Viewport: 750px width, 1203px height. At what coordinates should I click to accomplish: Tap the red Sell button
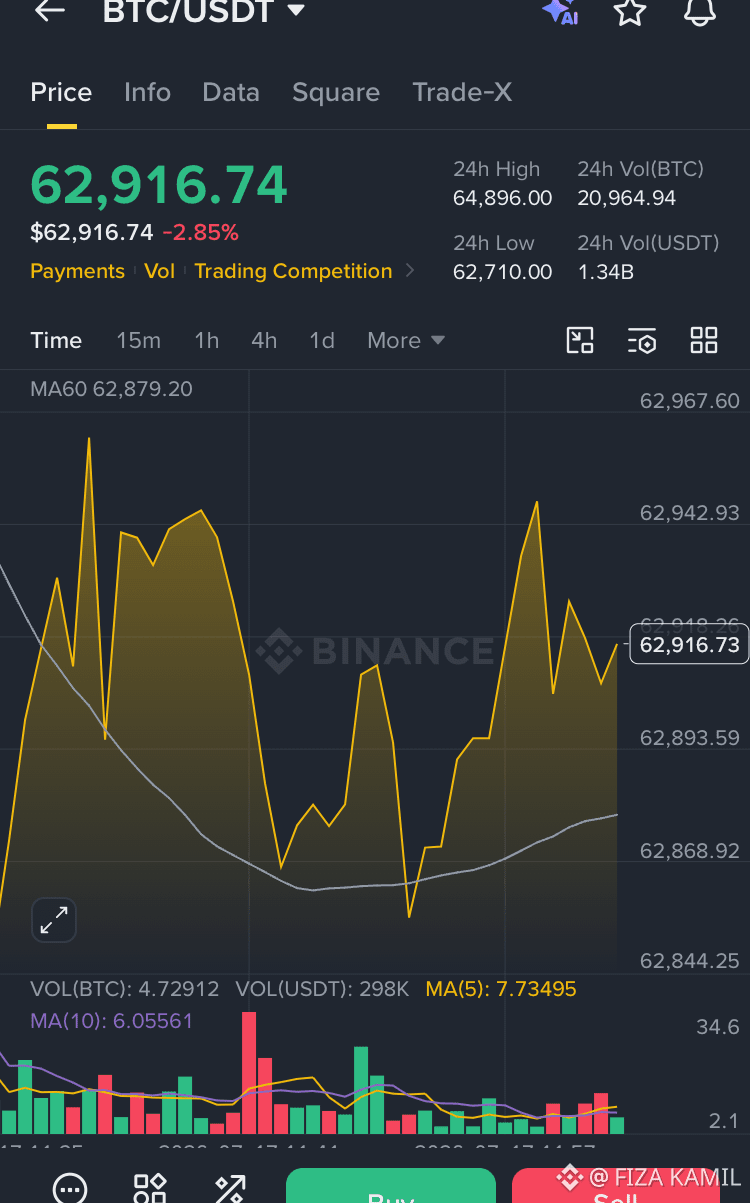click(615, 1186)
